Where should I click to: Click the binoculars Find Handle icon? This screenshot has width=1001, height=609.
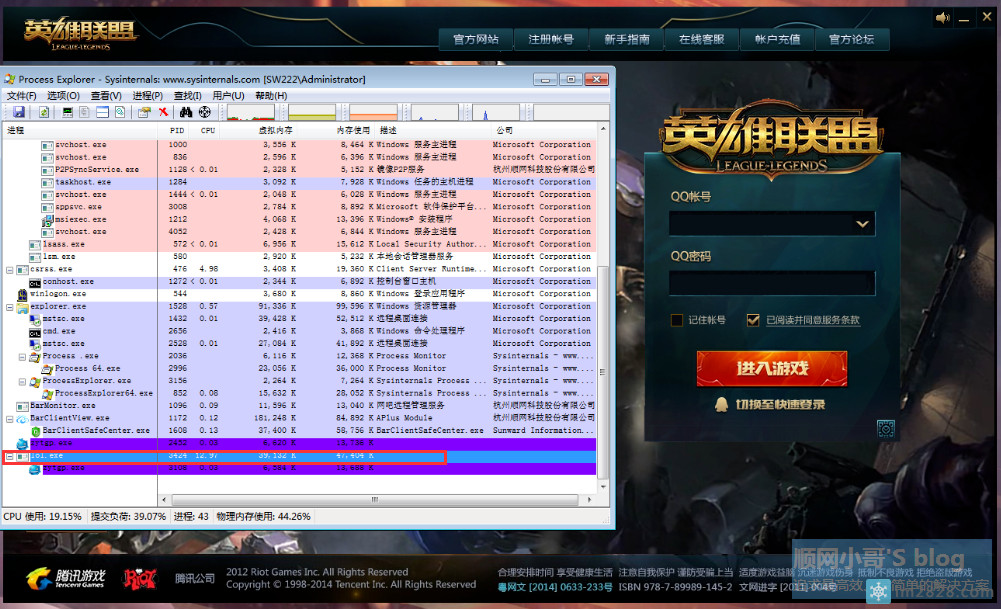pos(186,112)
